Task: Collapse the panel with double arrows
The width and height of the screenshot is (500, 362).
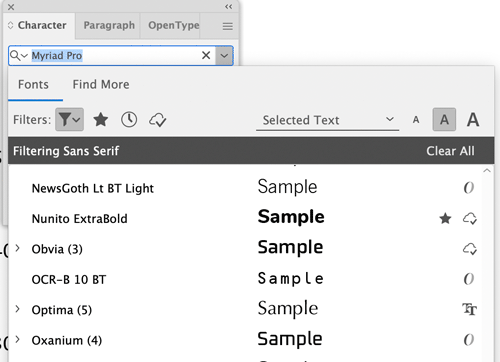Action: [228, 7]
